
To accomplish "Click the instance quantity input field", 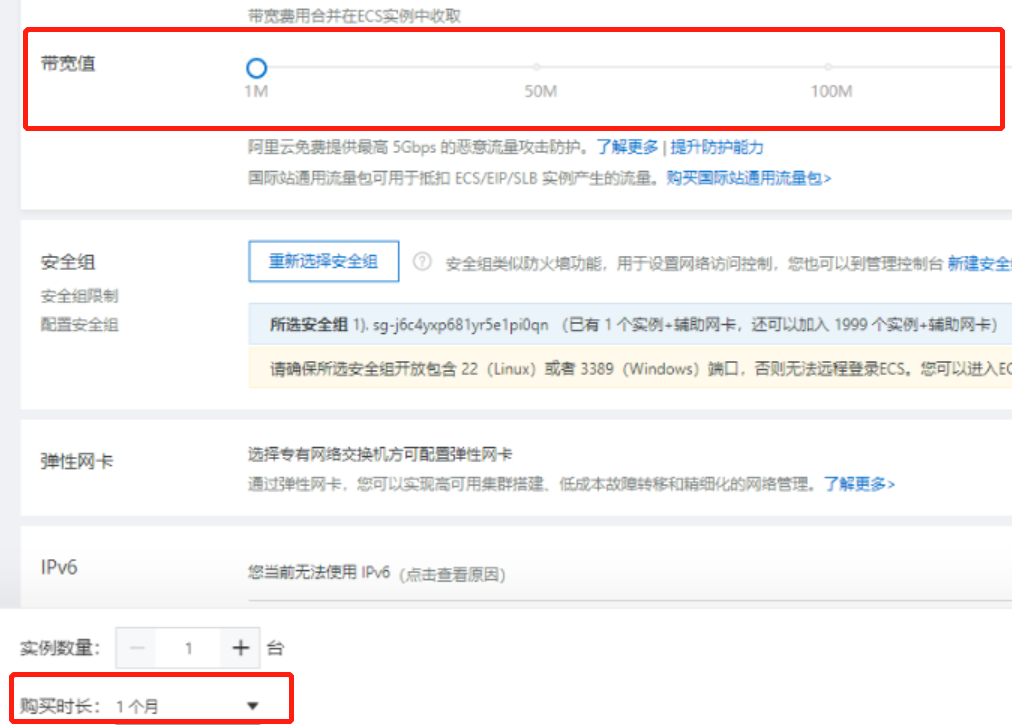I will [x=188, y=647].
